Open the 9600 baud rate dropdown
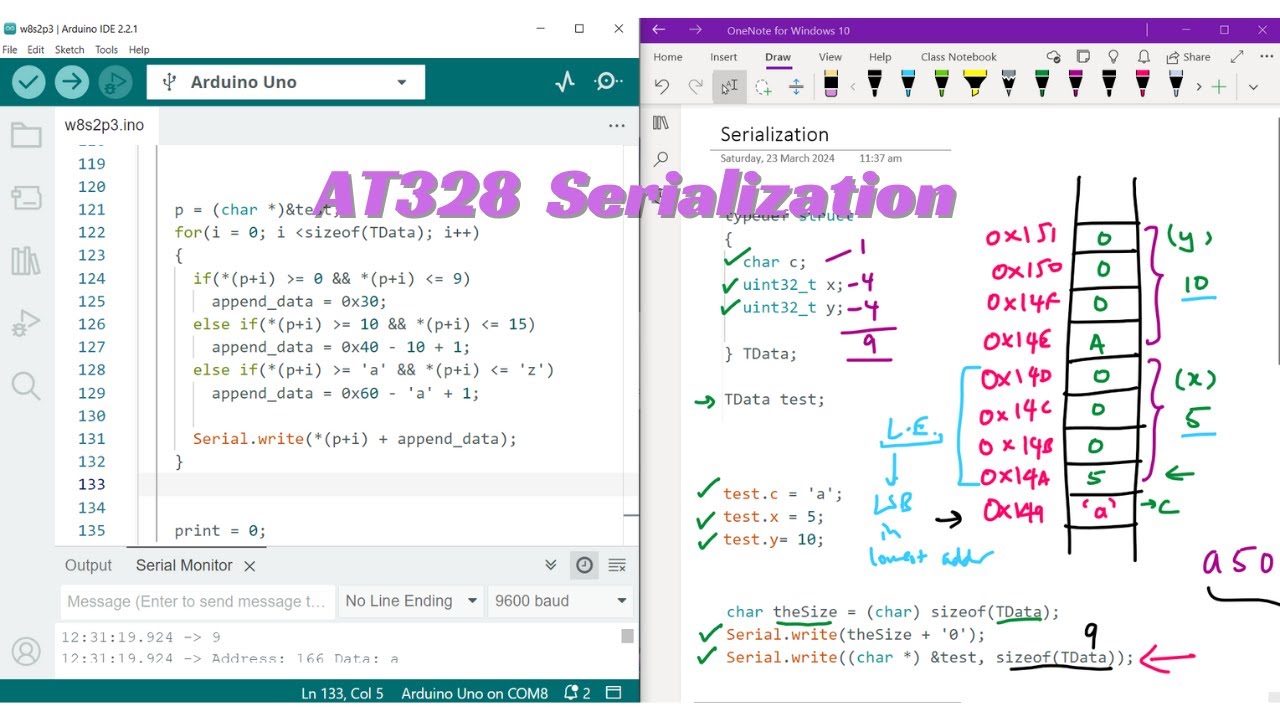Viewport: 1280px width, 720px height. (x=560, y=601)
